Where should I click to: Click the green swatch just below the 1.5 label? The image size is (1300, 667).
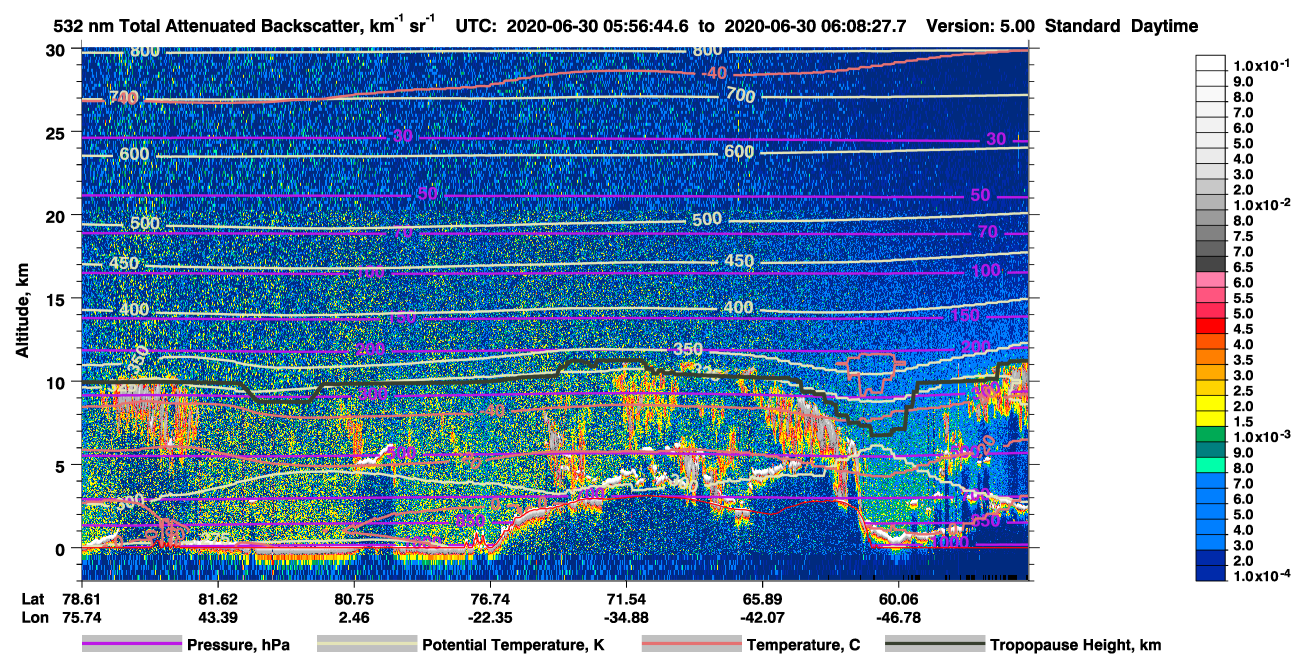pyautogui.click(x=1209, y=433)
